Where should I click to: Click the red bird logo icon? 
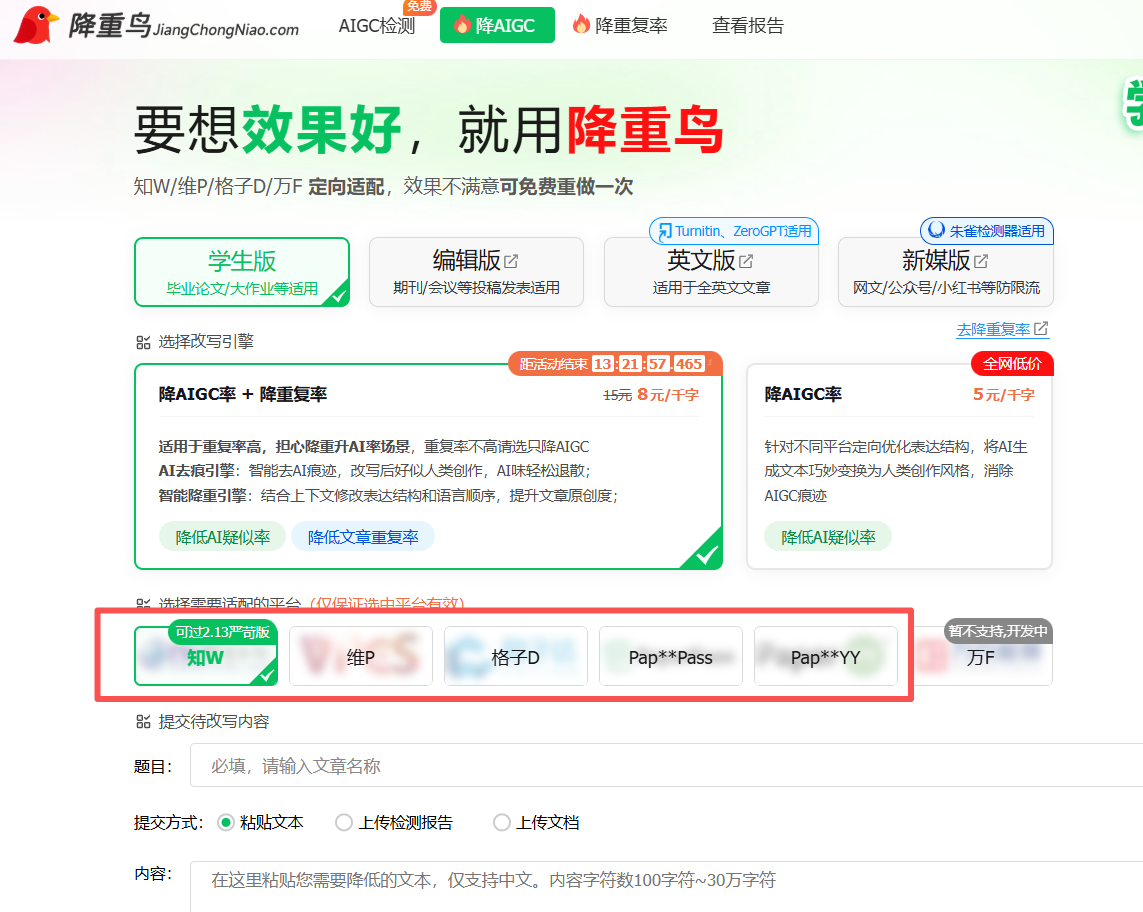[36, 26]
